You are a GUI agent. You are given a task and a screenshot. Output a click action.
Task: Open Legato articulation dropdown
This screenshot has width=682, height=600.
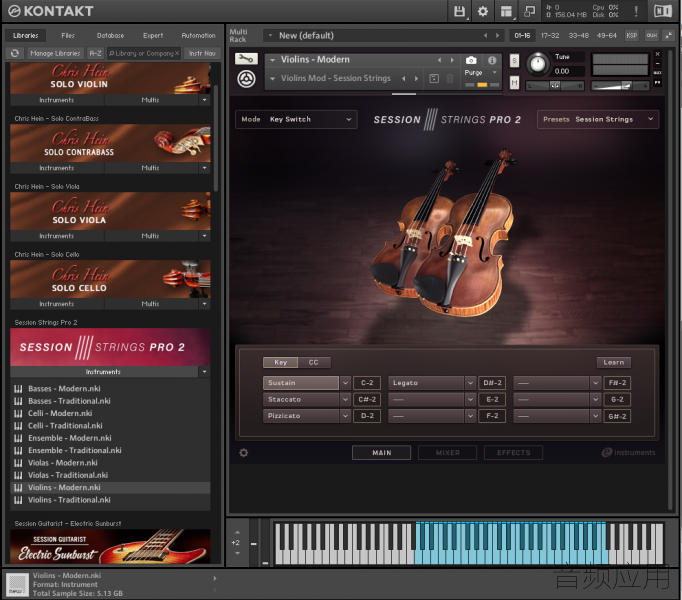coord(470,383)
